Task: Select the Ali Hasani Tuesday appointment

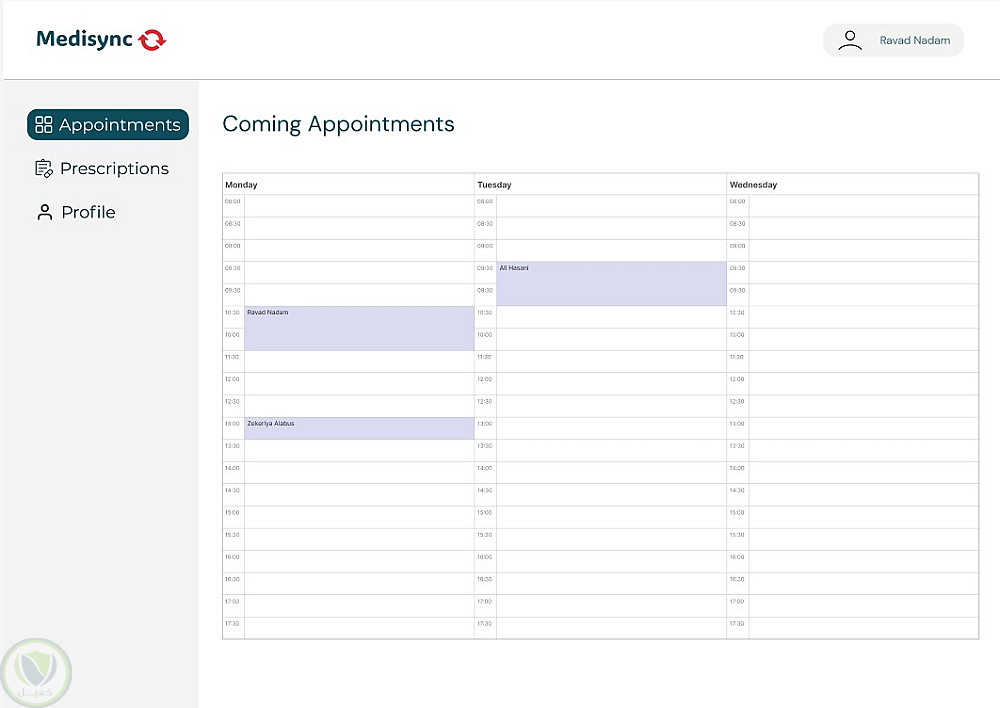Action: click(x=611, y=284)
